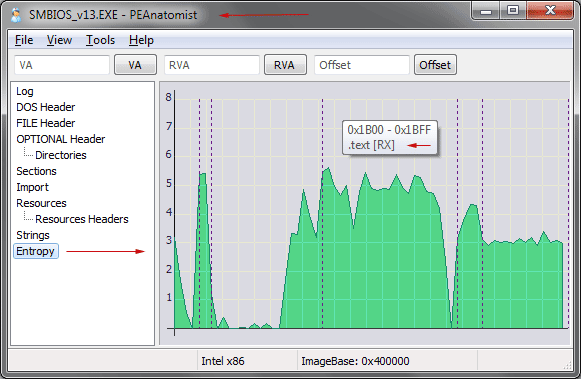Click the PEAnatomist app icon in title bar
581x379 pixels.
point(16,15)
